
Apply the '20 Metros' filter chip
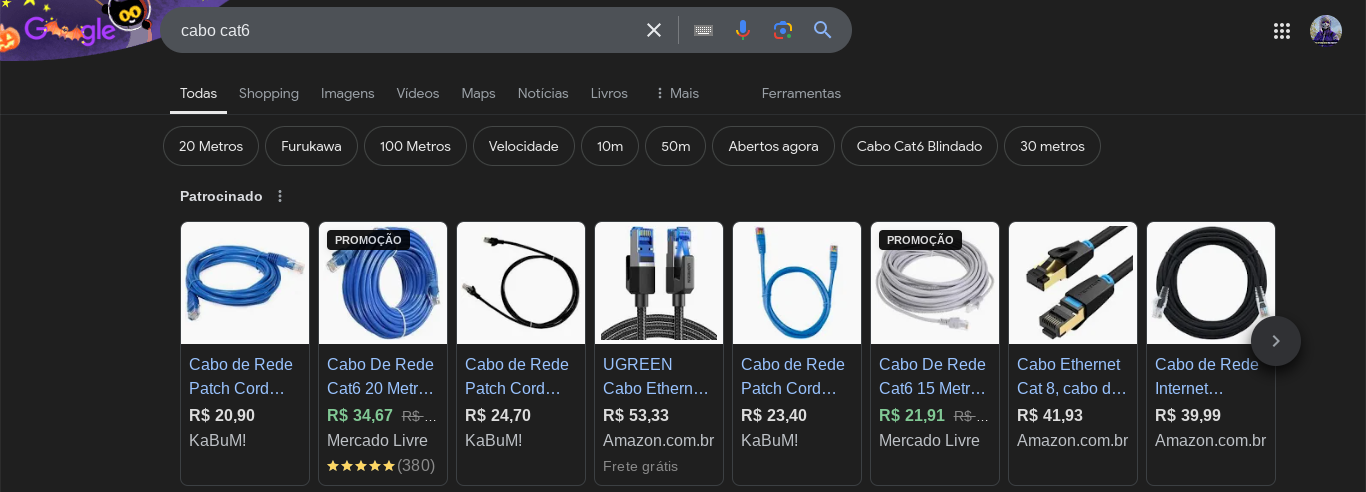pyautogui.click(x=211, y=146)
